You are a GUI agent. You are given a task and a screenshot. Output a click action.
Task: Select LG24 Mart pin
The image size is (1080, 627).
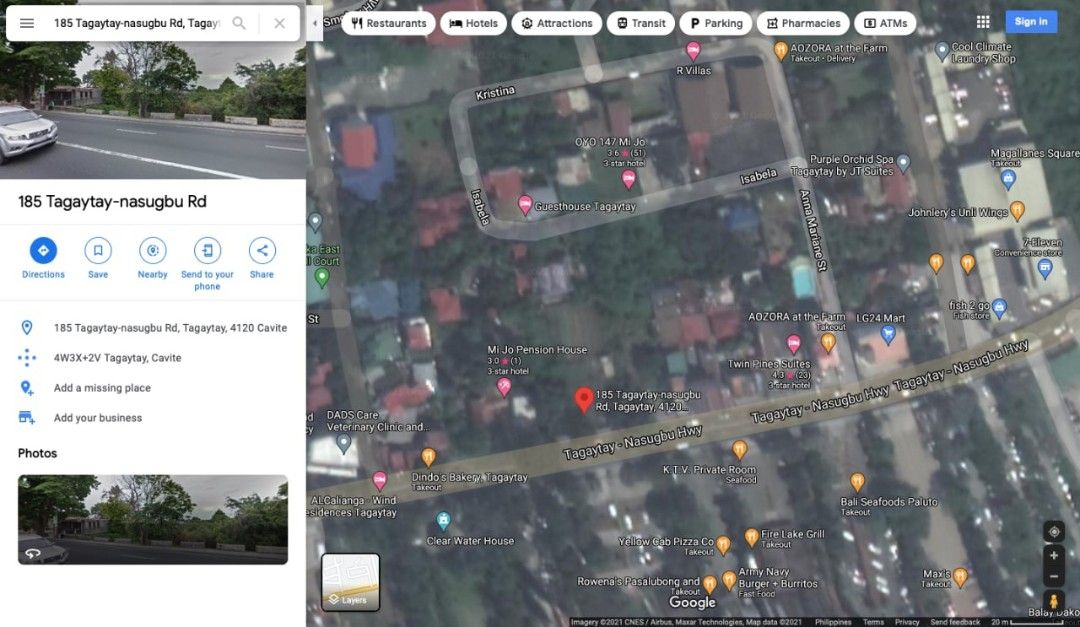coord(888,335)
